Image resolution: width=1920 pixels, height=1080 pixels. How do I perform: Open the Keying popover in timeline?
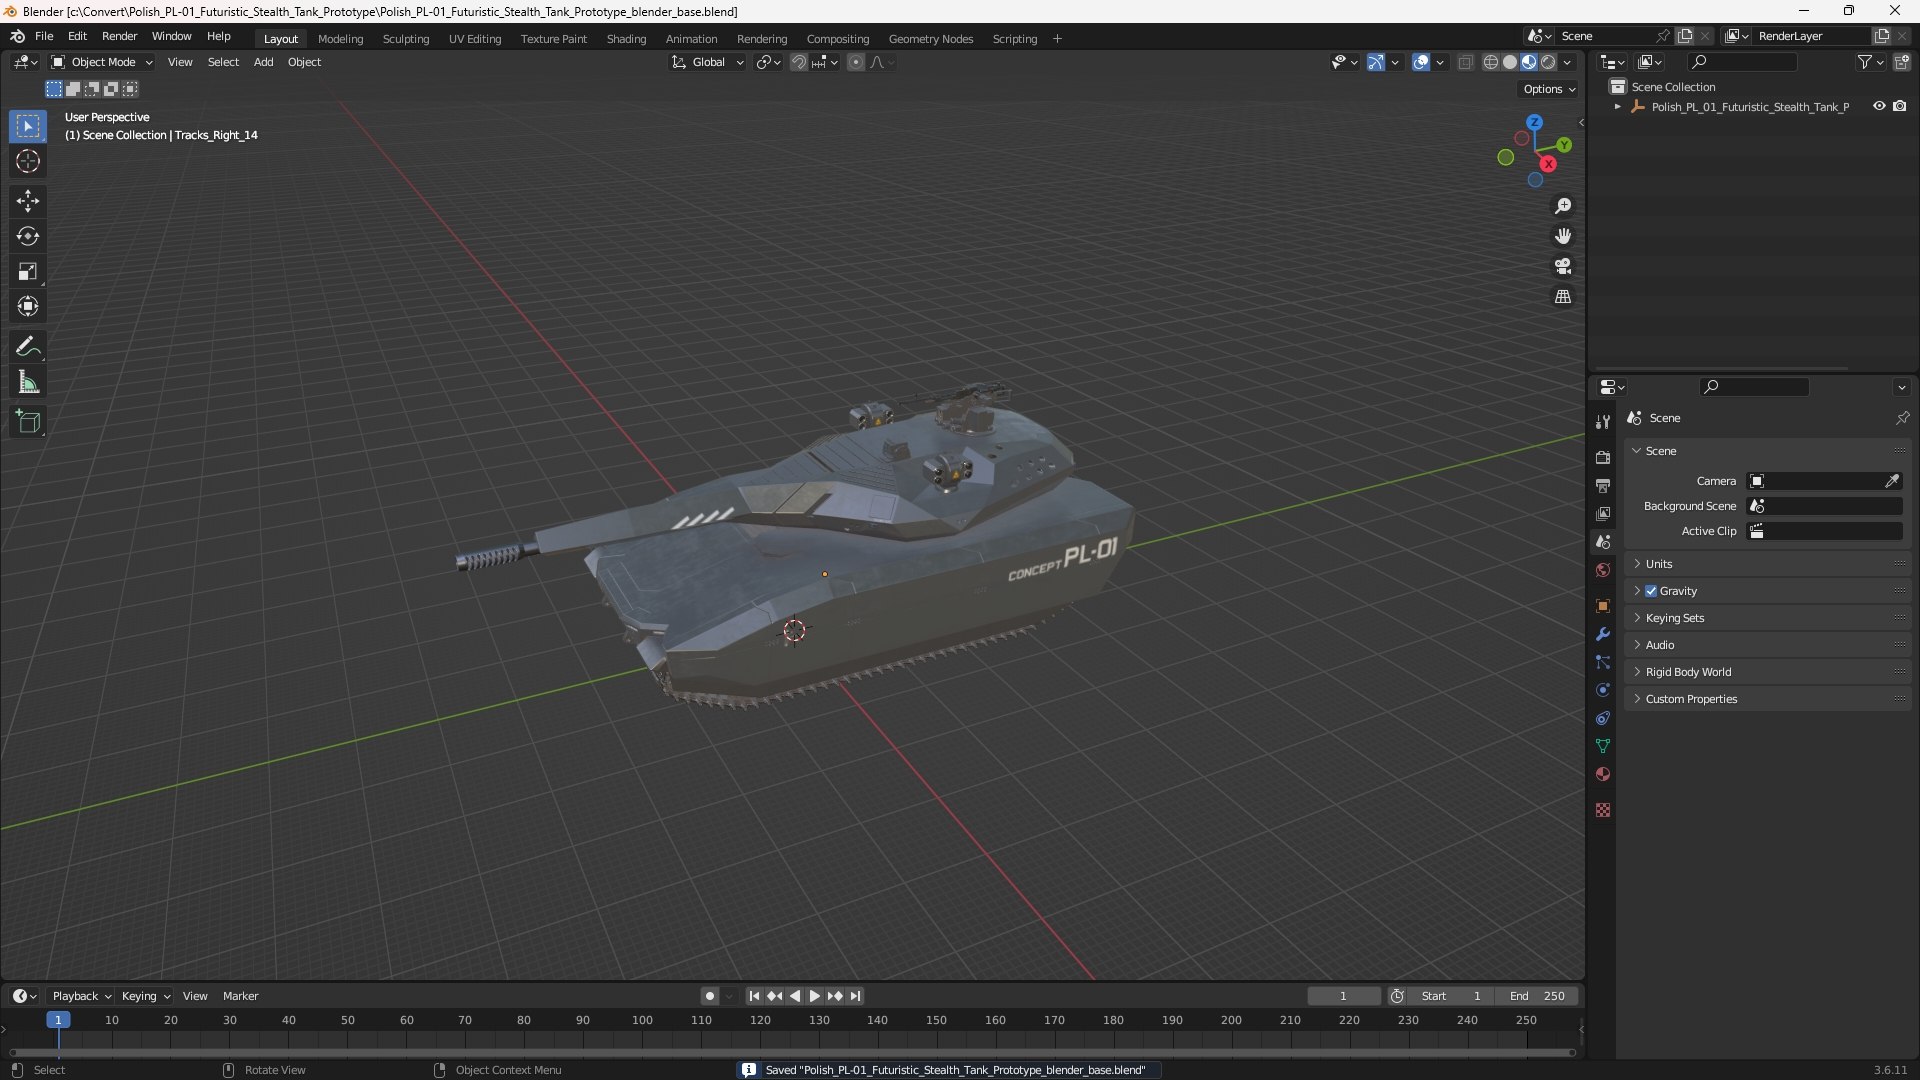click(x=145, y=996)
